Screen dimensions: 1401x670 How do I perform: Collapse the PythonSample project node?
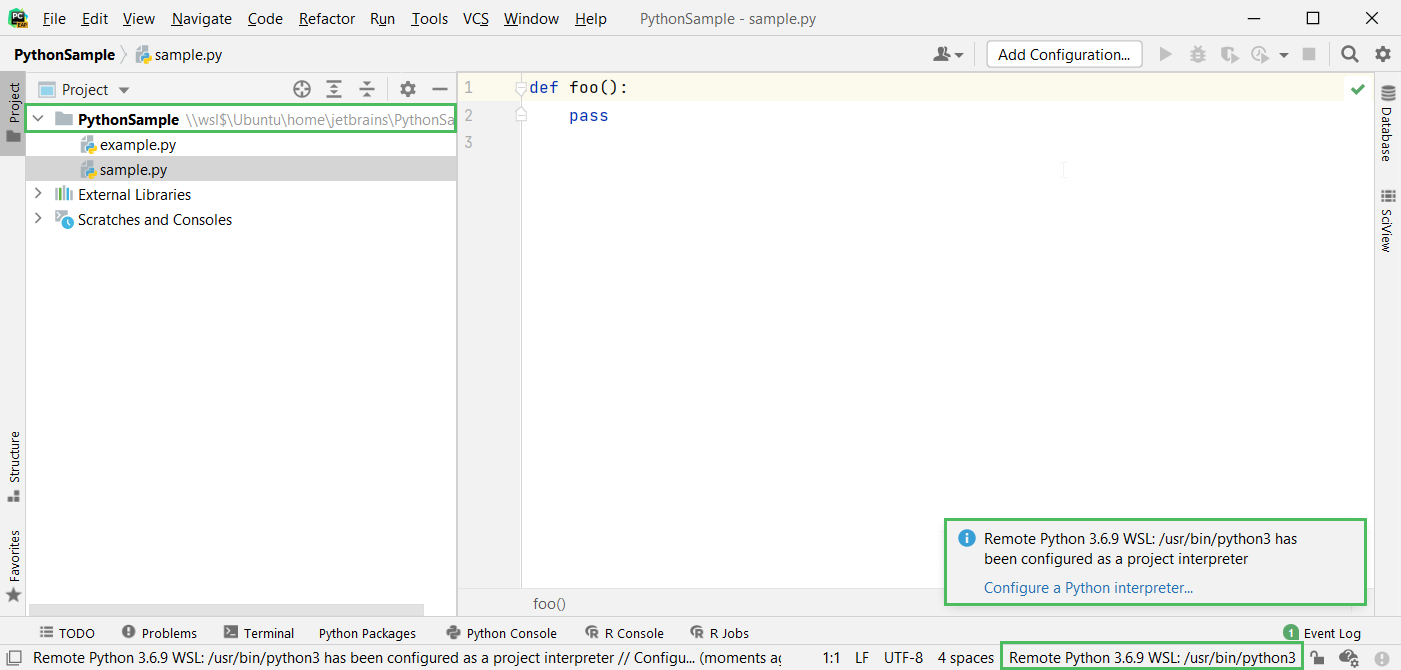pyautogui.click(x=37, y=118)
